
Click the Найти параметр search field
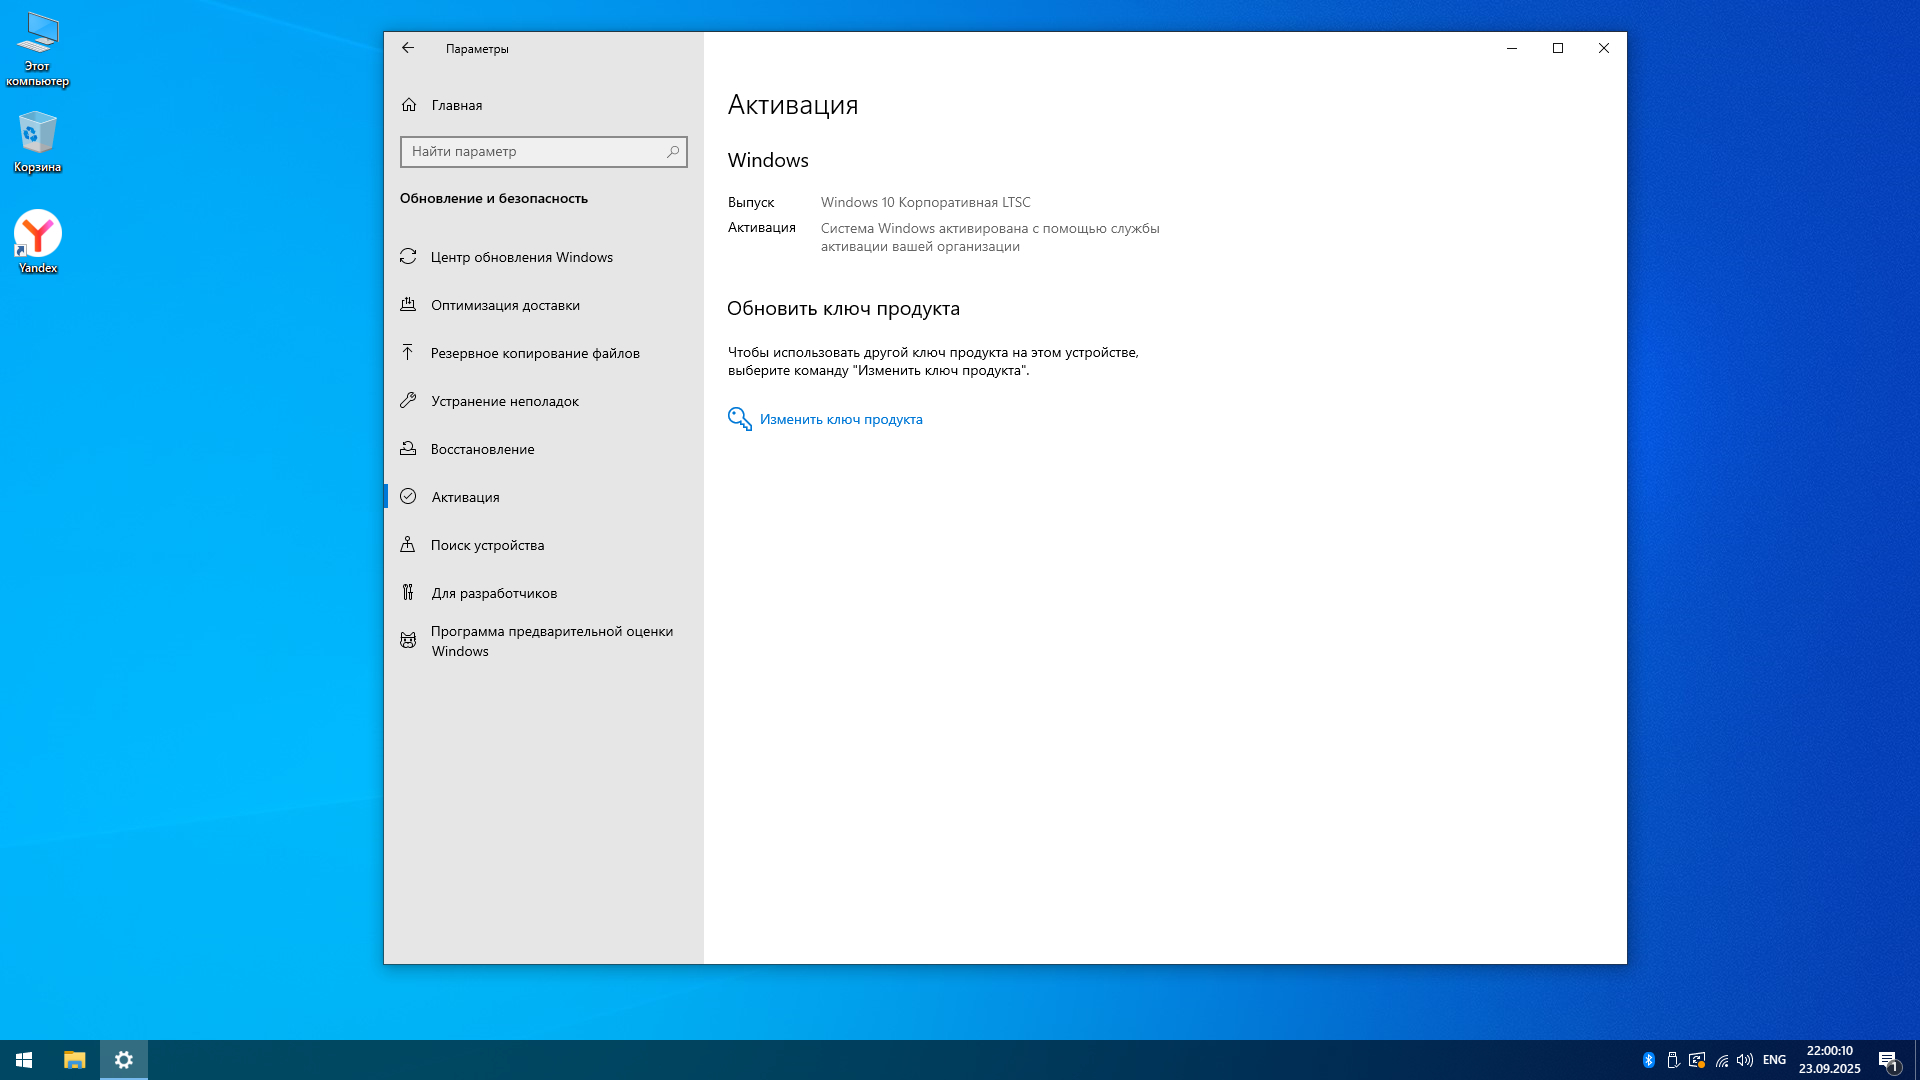point(544,152)
